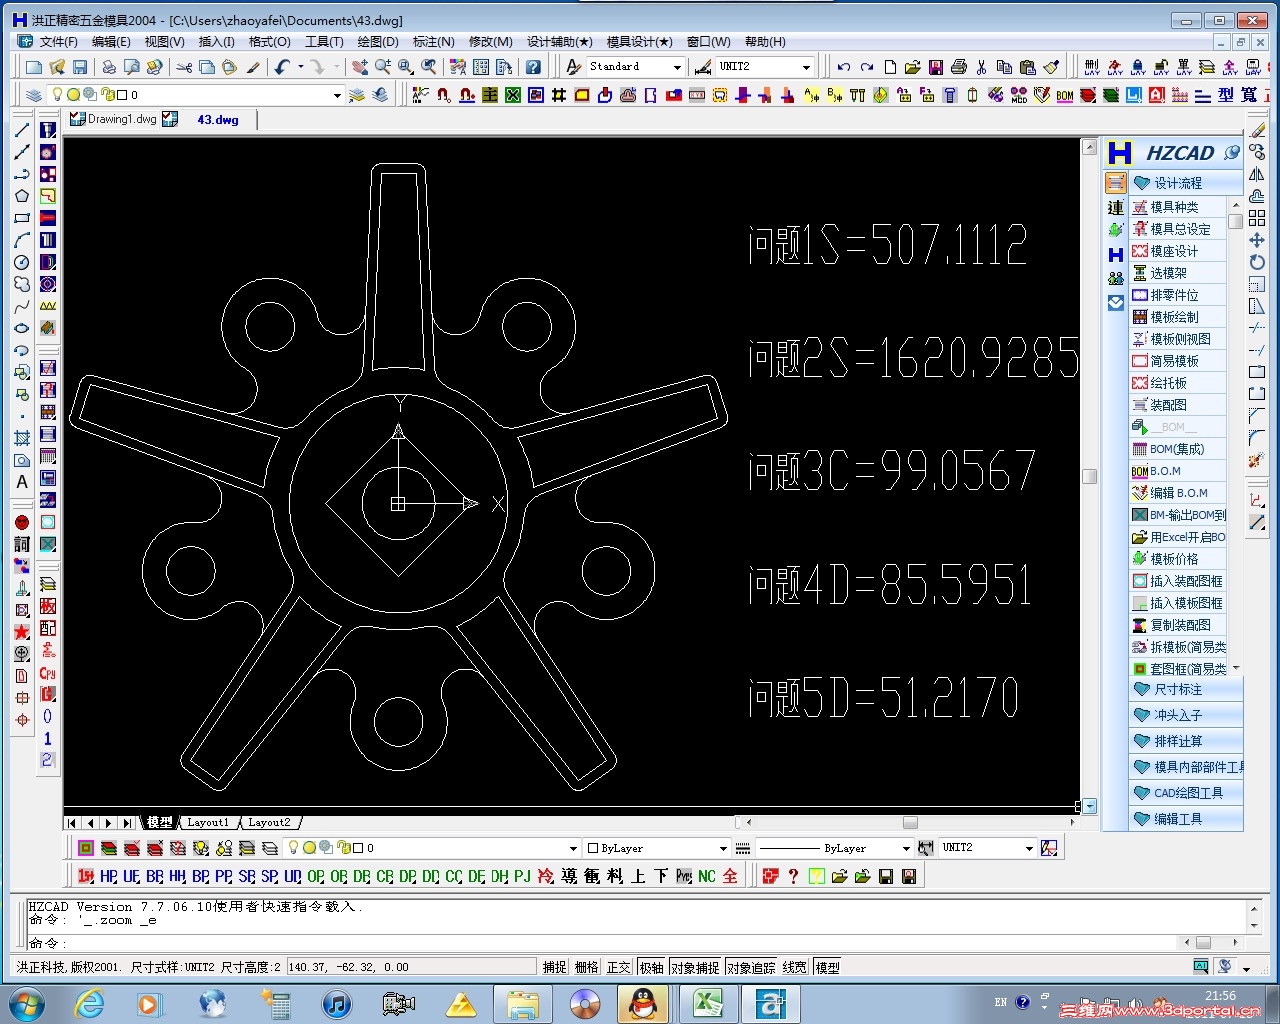Image resolution: width=1280 pixels, height=1024 pixels.
Task: Toggle 捕捉 snap mode in status bar
Action: click(x=555, y=967)
